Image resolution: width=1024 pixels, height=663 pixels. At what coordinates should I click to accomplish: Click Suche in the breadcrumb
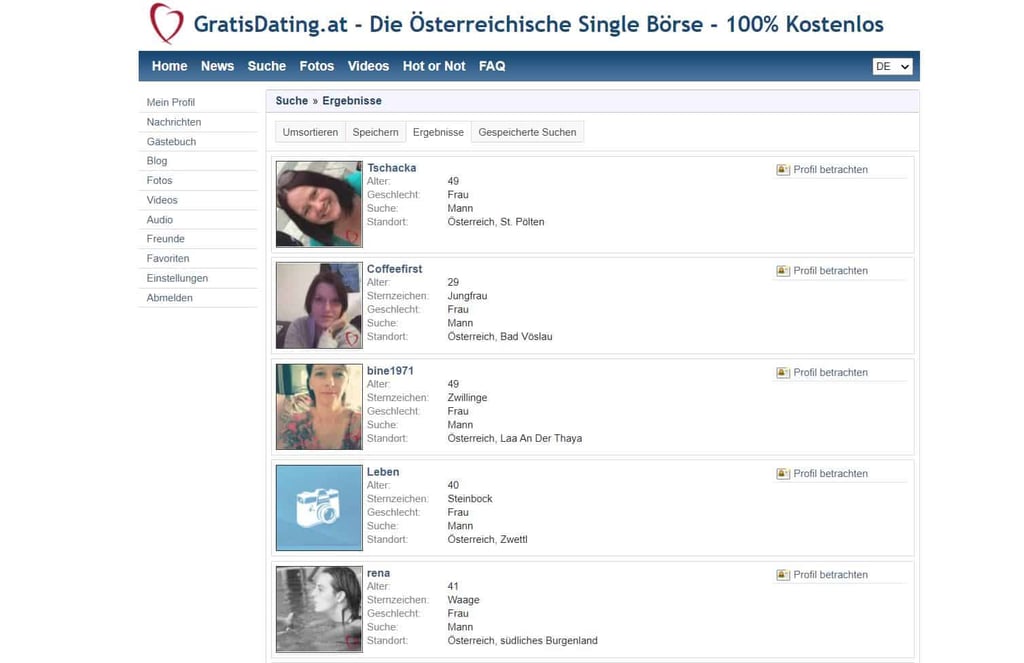pos(291,101)
